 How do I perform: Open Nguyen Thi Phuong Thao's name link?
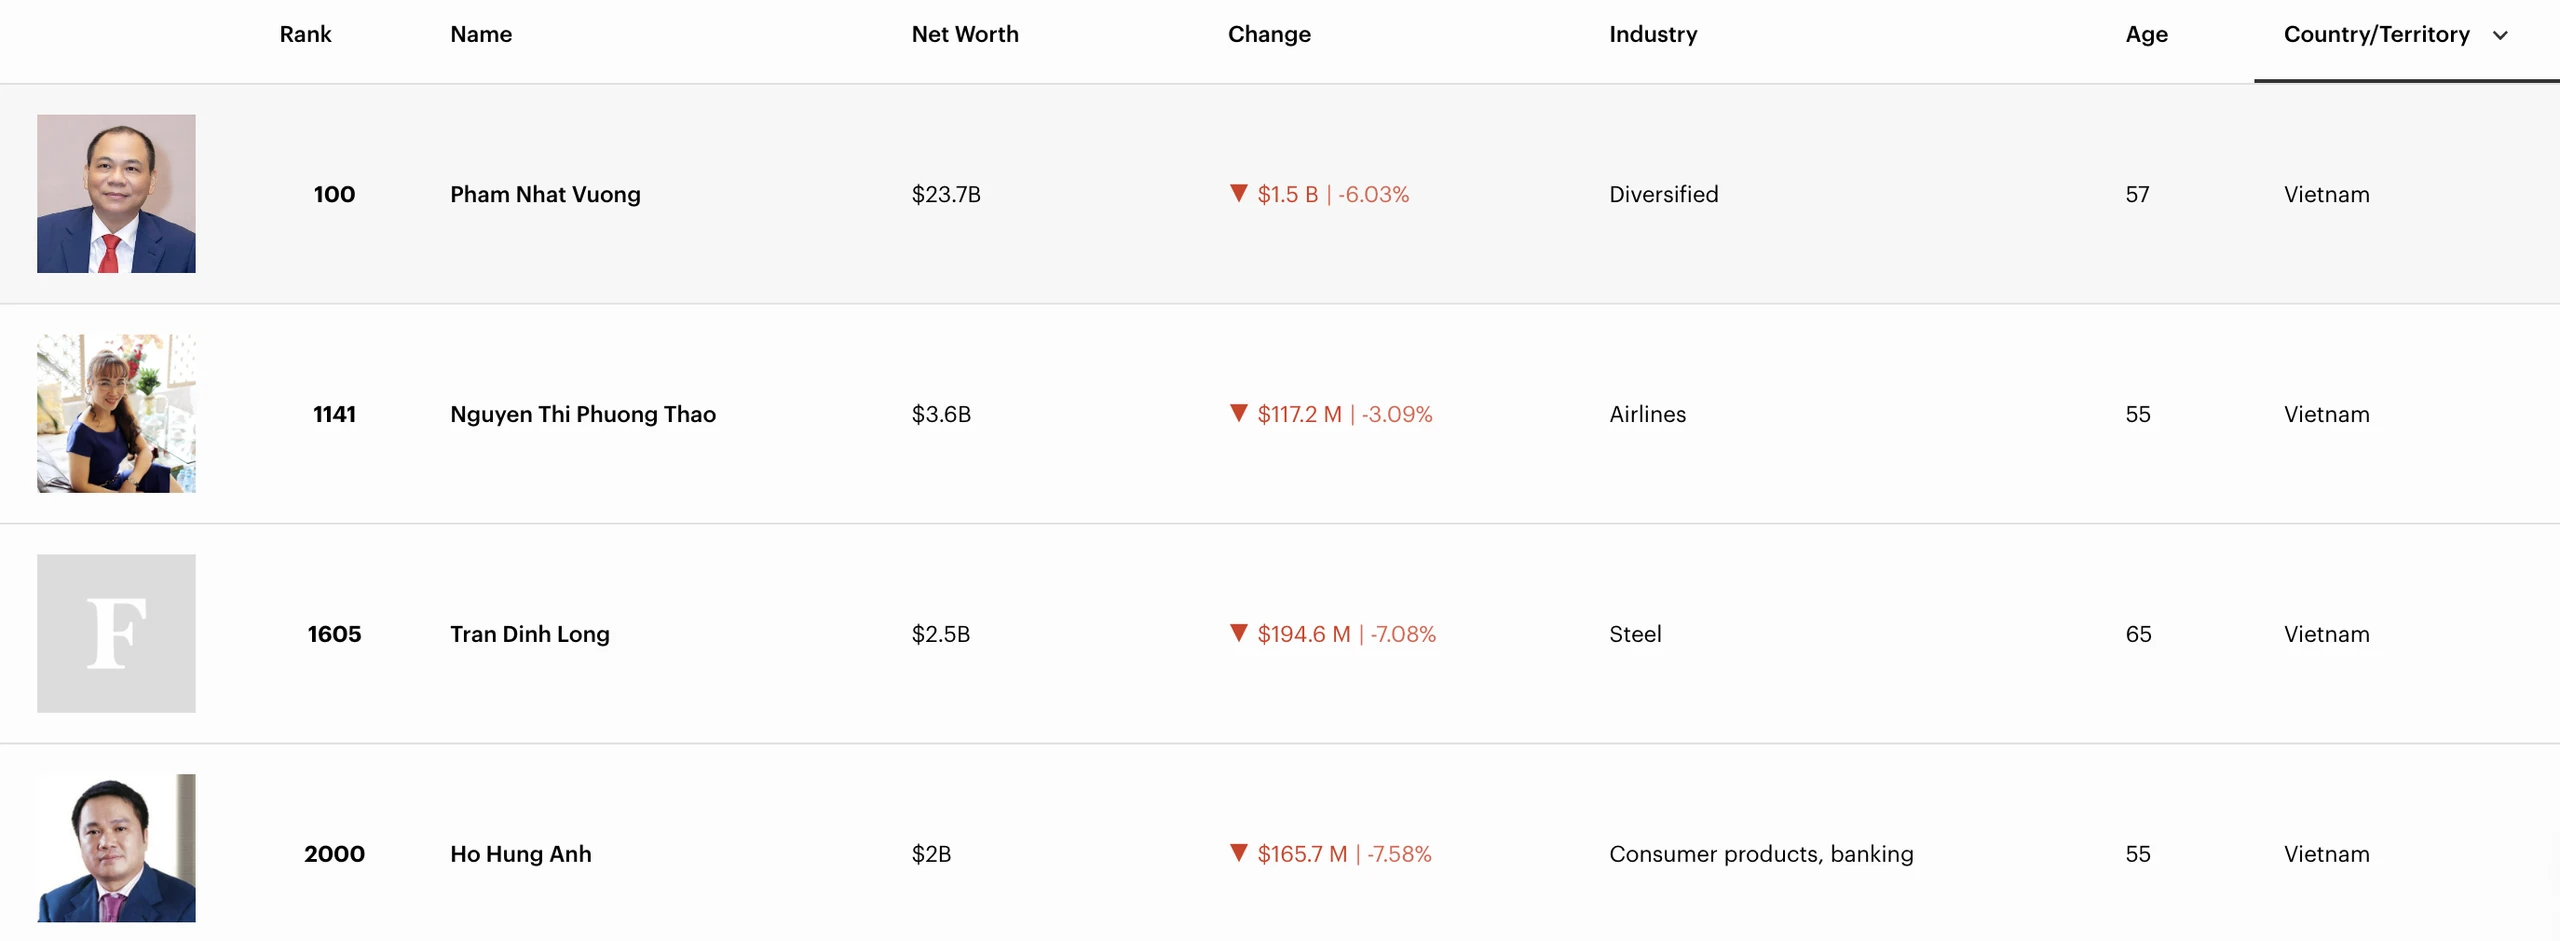583,414
